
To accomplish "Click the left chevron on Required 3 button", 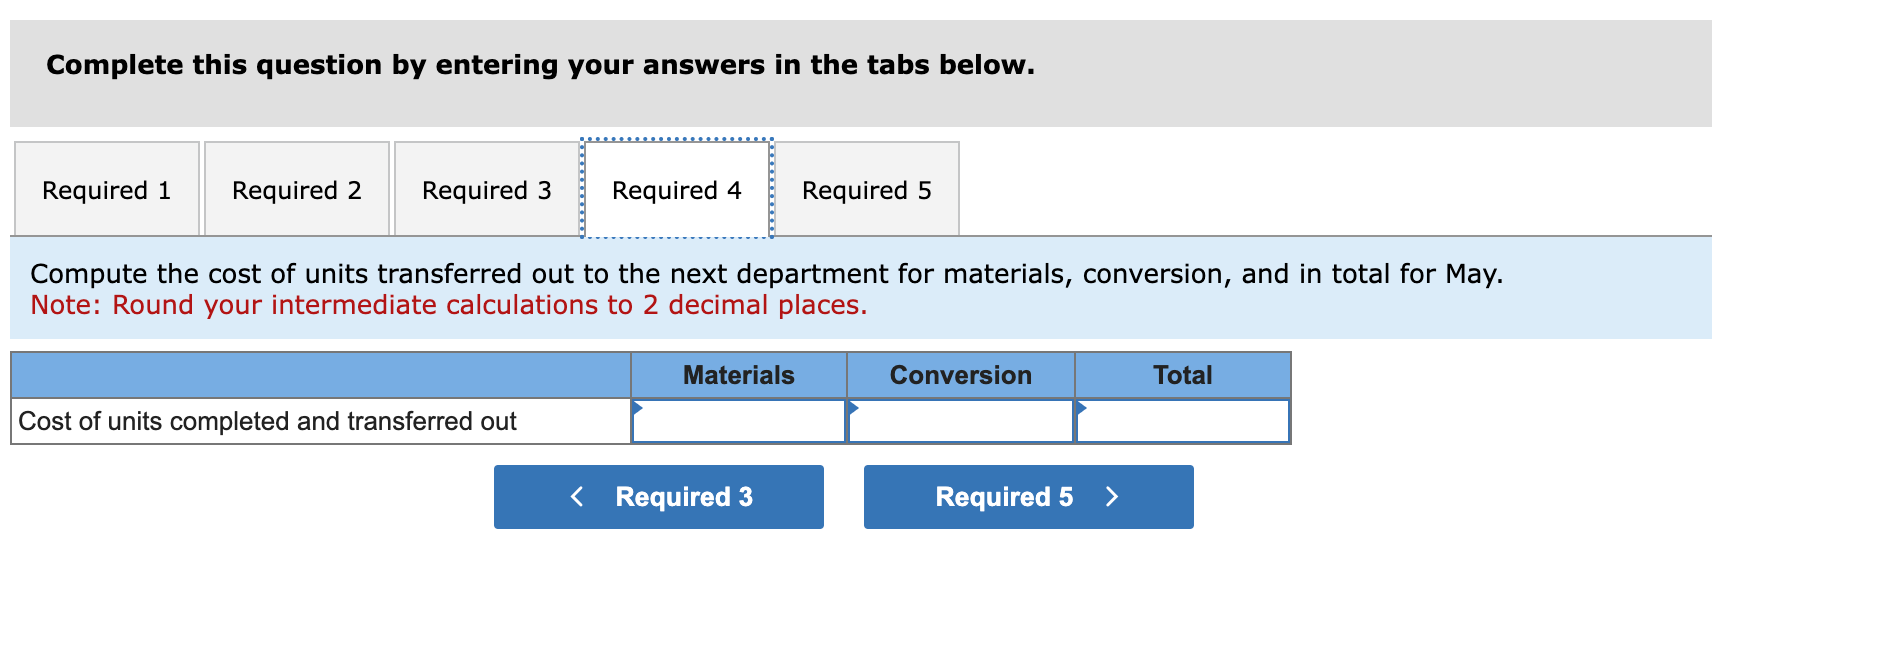I will (576, 497).
